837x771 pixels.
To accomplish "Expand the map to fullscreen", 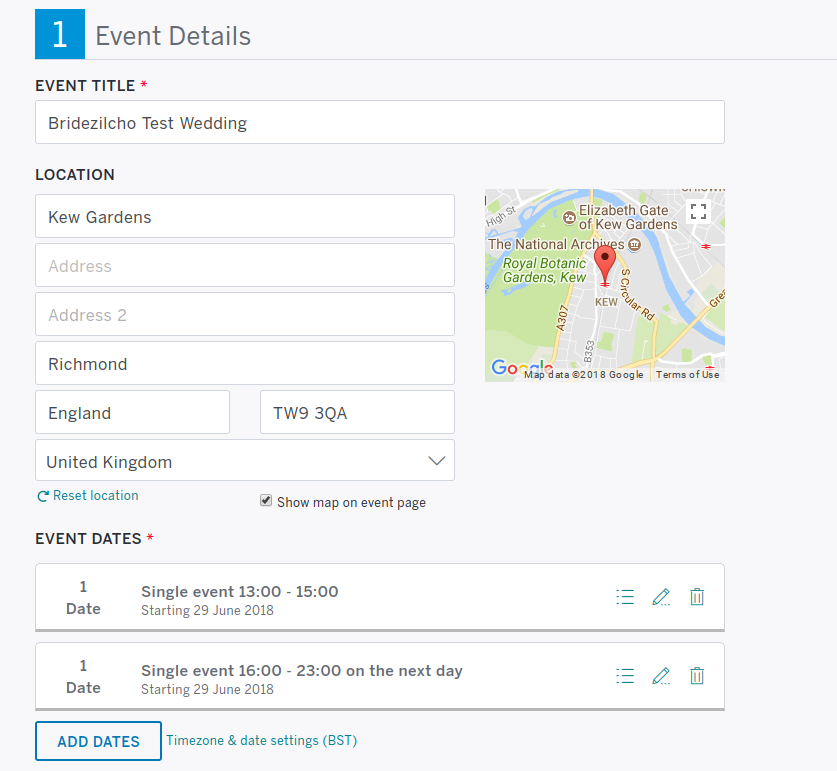I will [x=698, y=211].
